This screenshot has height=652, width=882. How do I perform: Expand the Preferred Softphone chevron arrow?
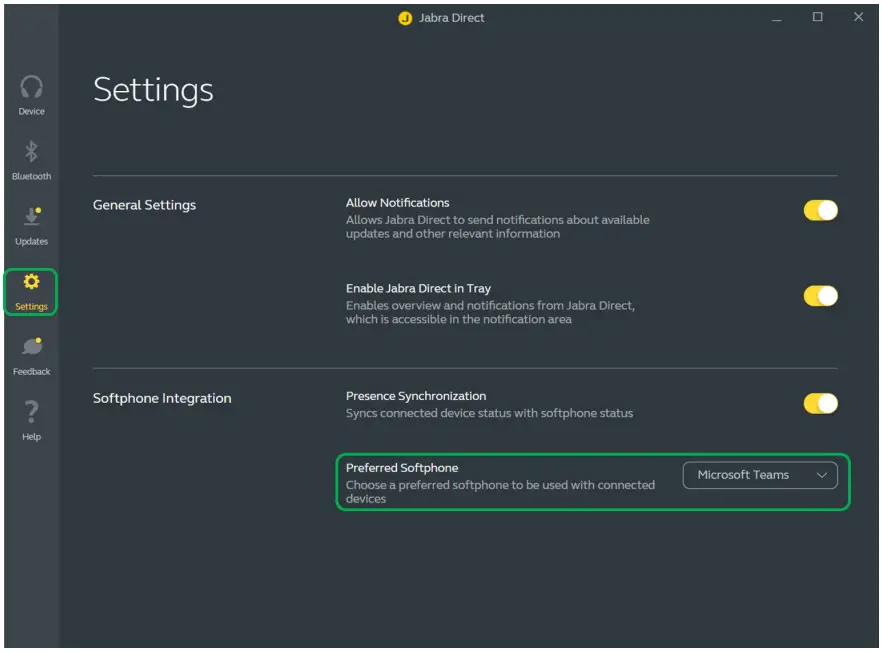[x=823, y=475]
